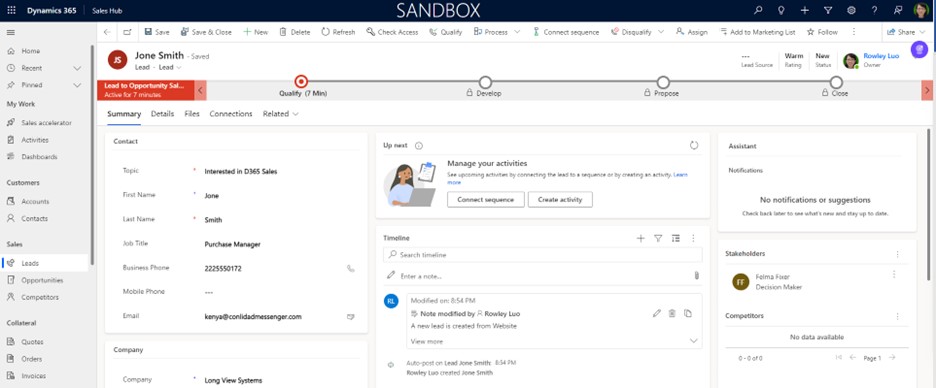This screenshot has height=388, width=936.
Task: Collapse the sidebar hamburger menu
Action: 11,32
